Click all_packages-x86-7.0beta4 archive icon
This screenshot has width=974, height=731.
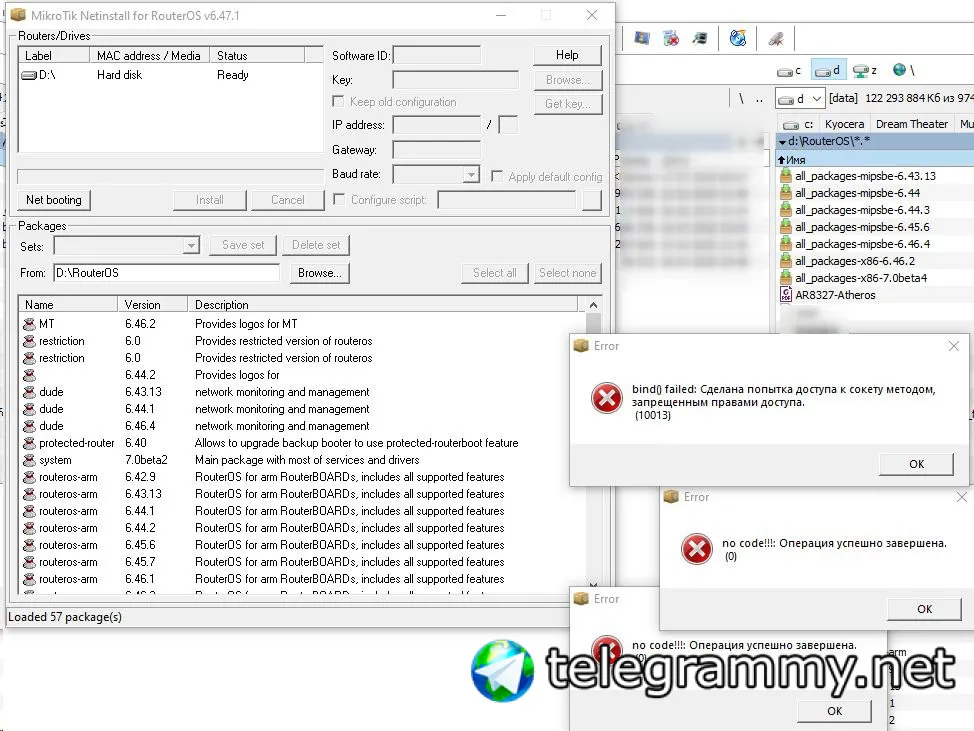coord(786,278)
